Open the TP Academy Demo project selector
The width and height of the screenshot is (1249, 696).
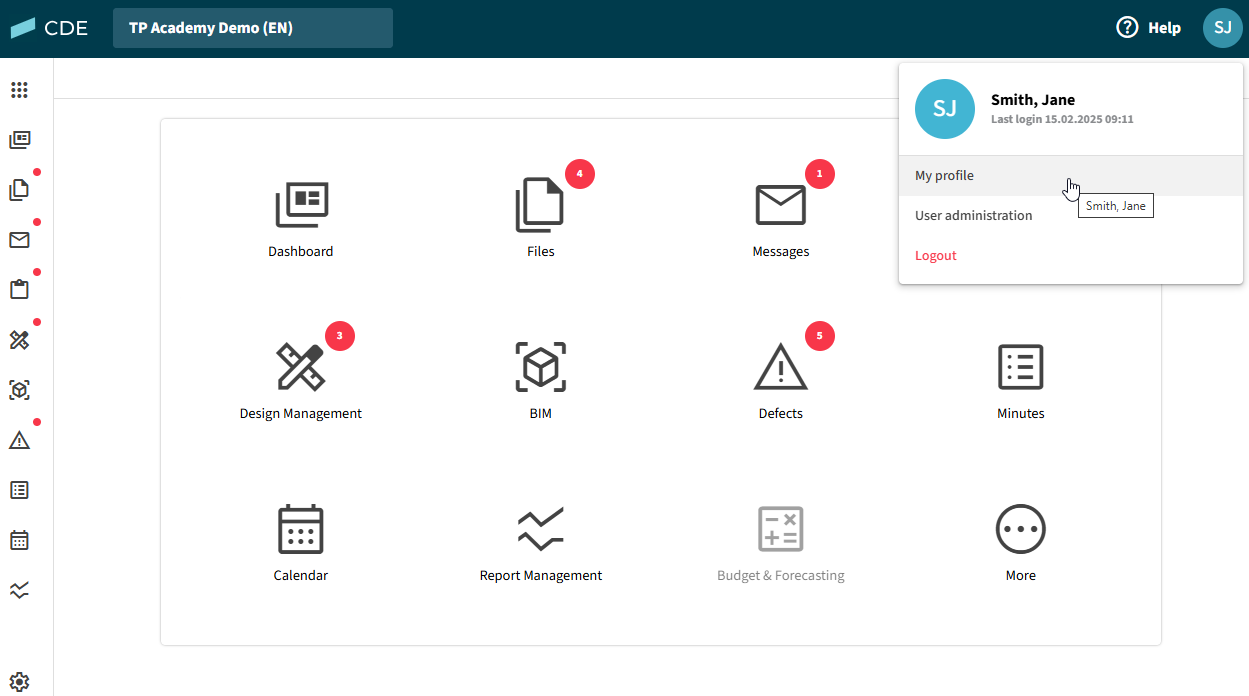pyautogui.click(x=253, y=28)
